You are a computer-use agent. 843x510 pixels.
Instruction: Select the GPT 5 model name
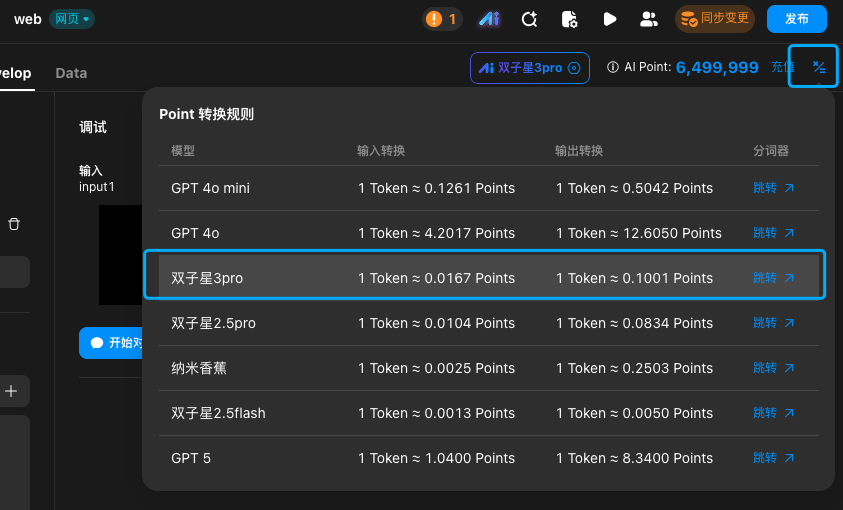click(x=191, y=458)
